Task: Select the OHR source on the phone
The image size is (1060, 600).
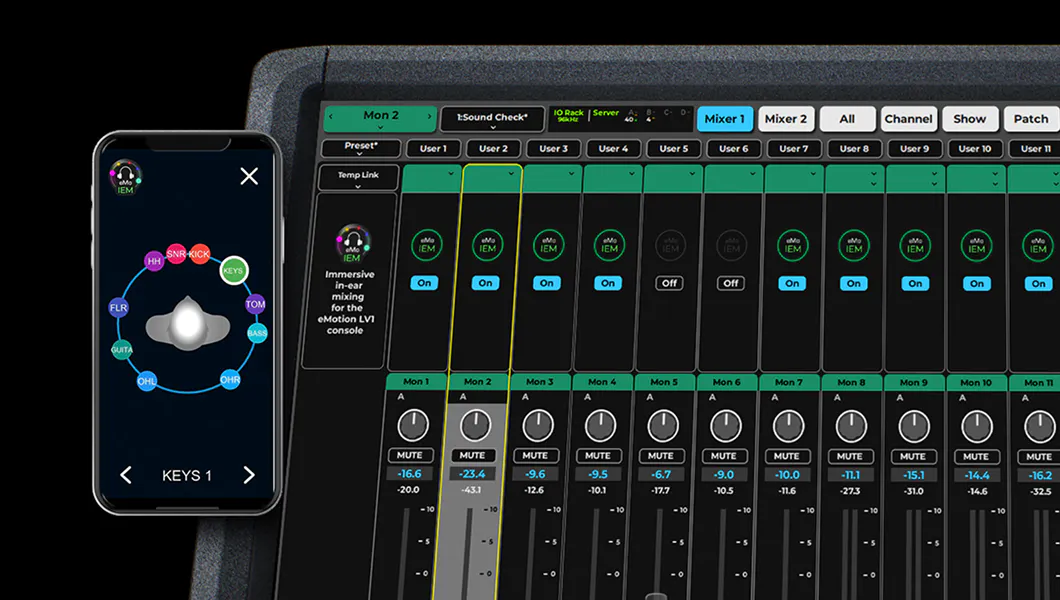Action: tap(230, 380)
